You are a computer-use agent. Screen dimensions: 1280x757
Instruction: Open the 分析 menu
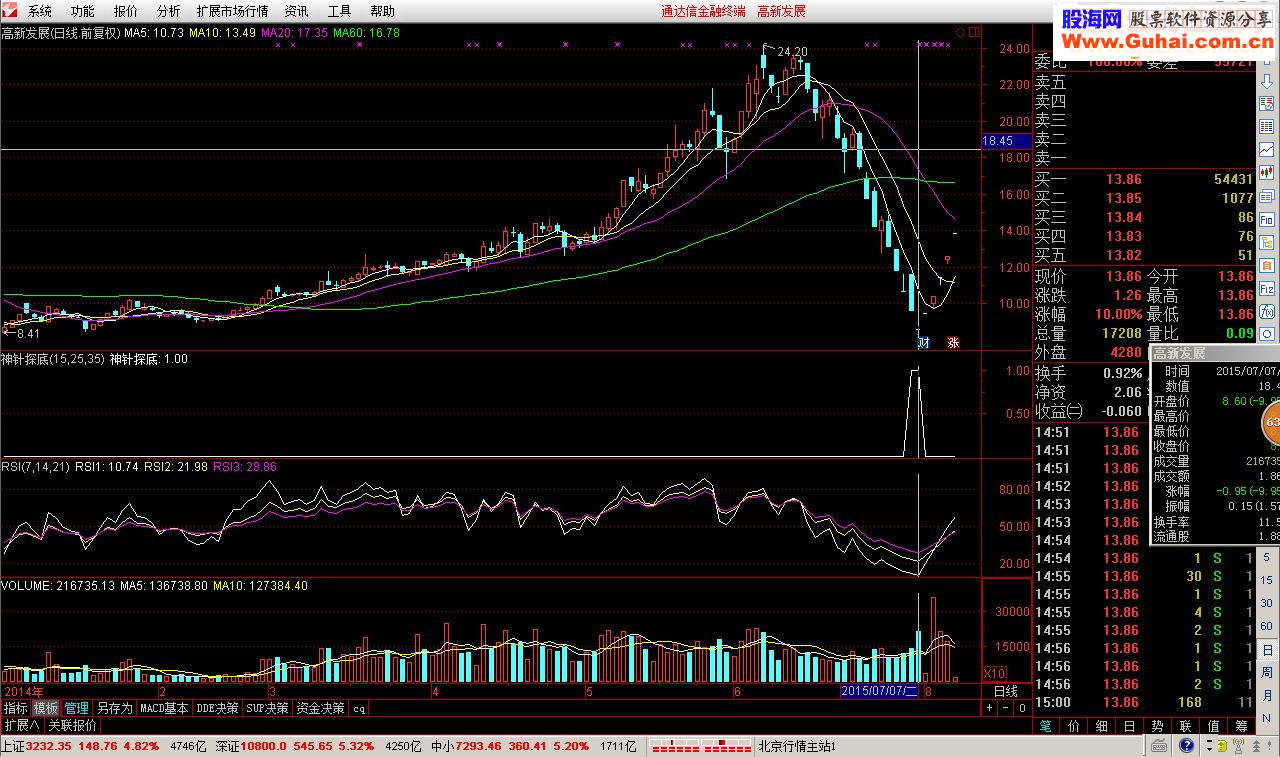click(169, 11)
